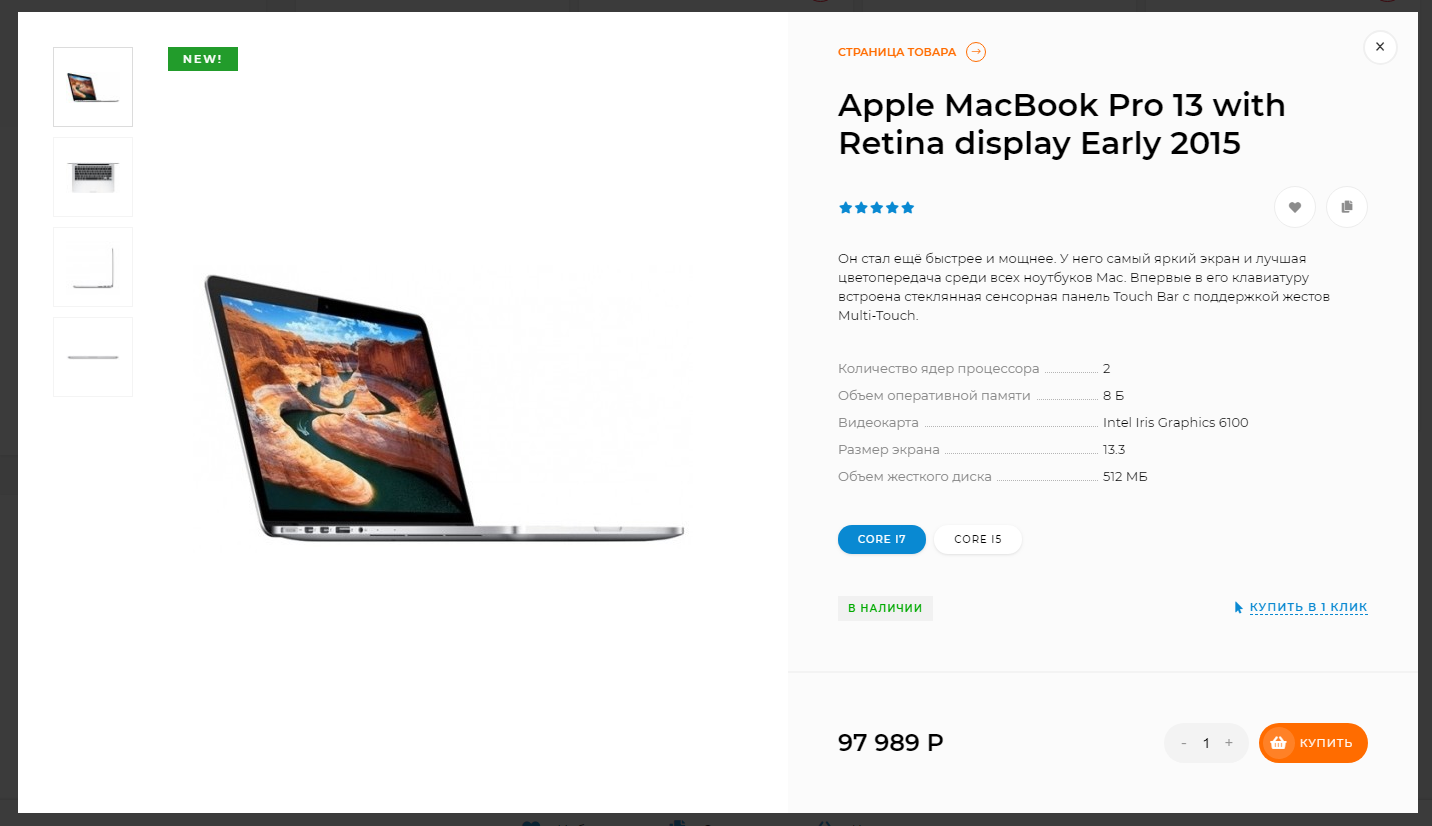Click the arrow icon beside Страница товара
This screenshot has width=1432, height=826.
(x=976, y=52)
